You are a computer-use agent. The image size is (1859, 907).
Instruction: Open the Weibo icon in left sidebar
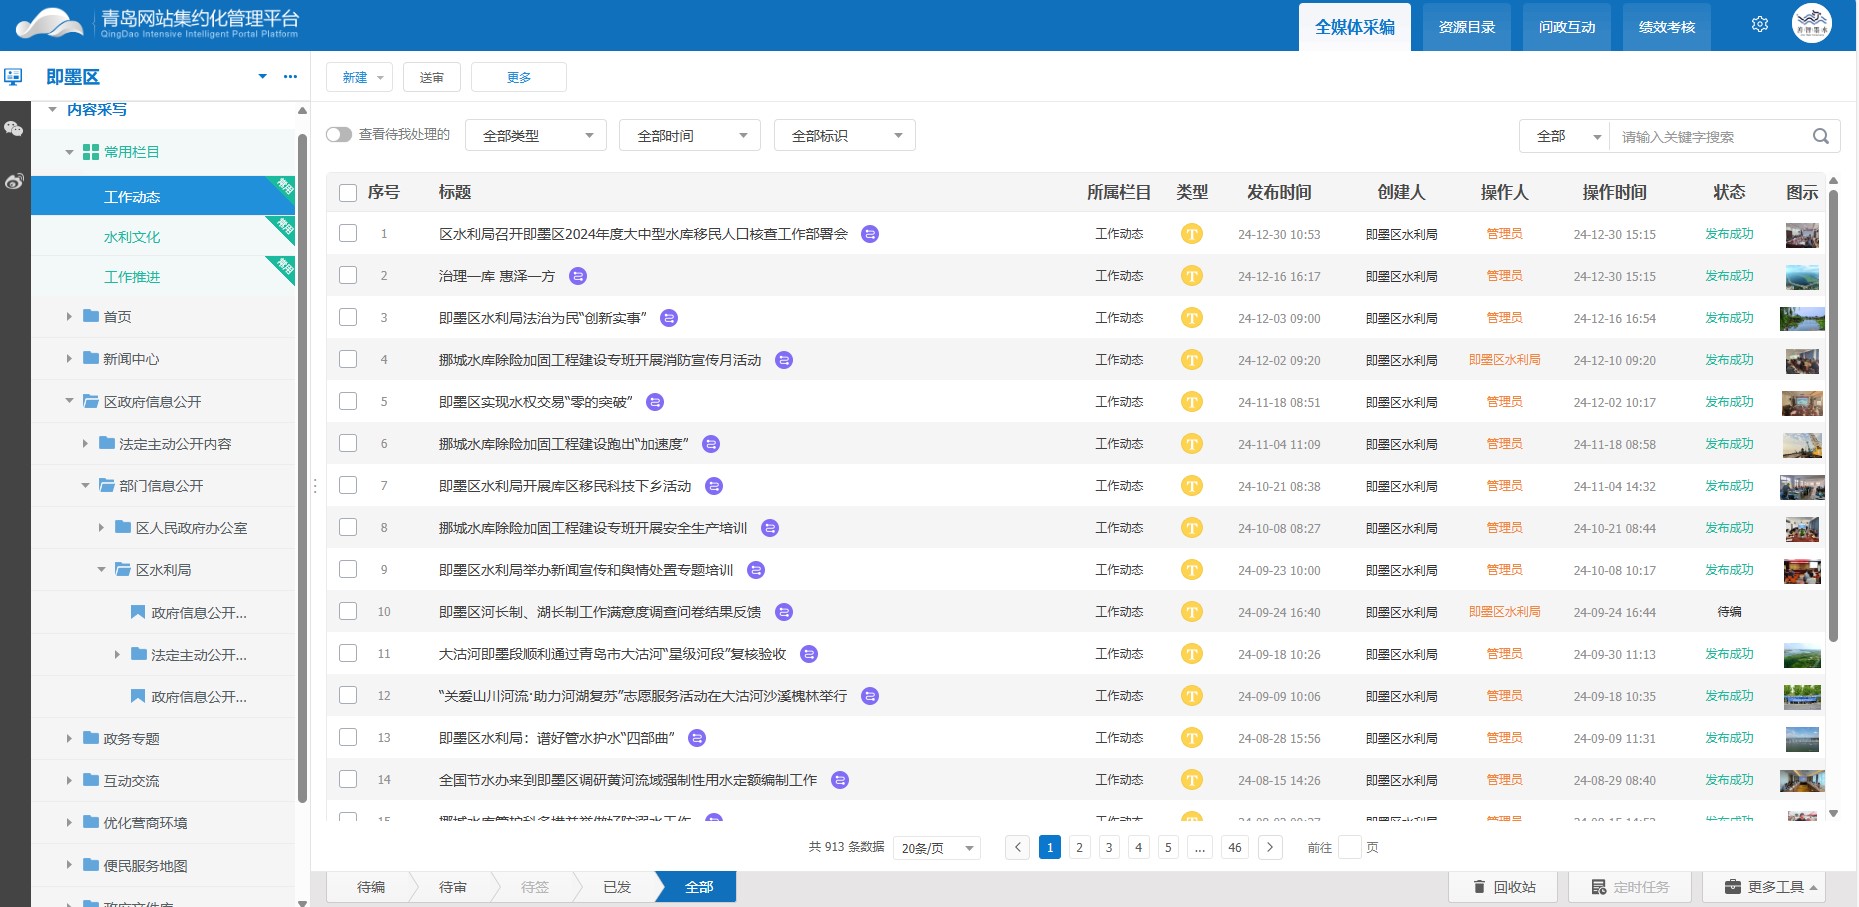point(14,181)
